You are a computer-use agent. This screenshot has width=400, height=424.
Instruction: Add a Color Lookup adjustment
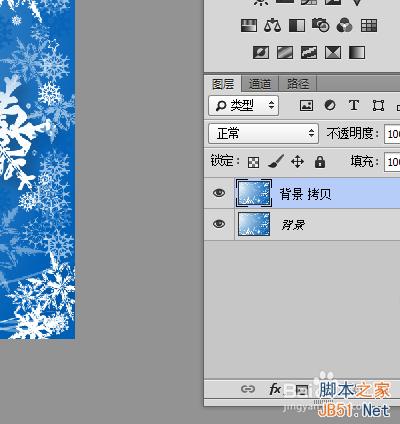pyautogui.click(x=369, y=26)
